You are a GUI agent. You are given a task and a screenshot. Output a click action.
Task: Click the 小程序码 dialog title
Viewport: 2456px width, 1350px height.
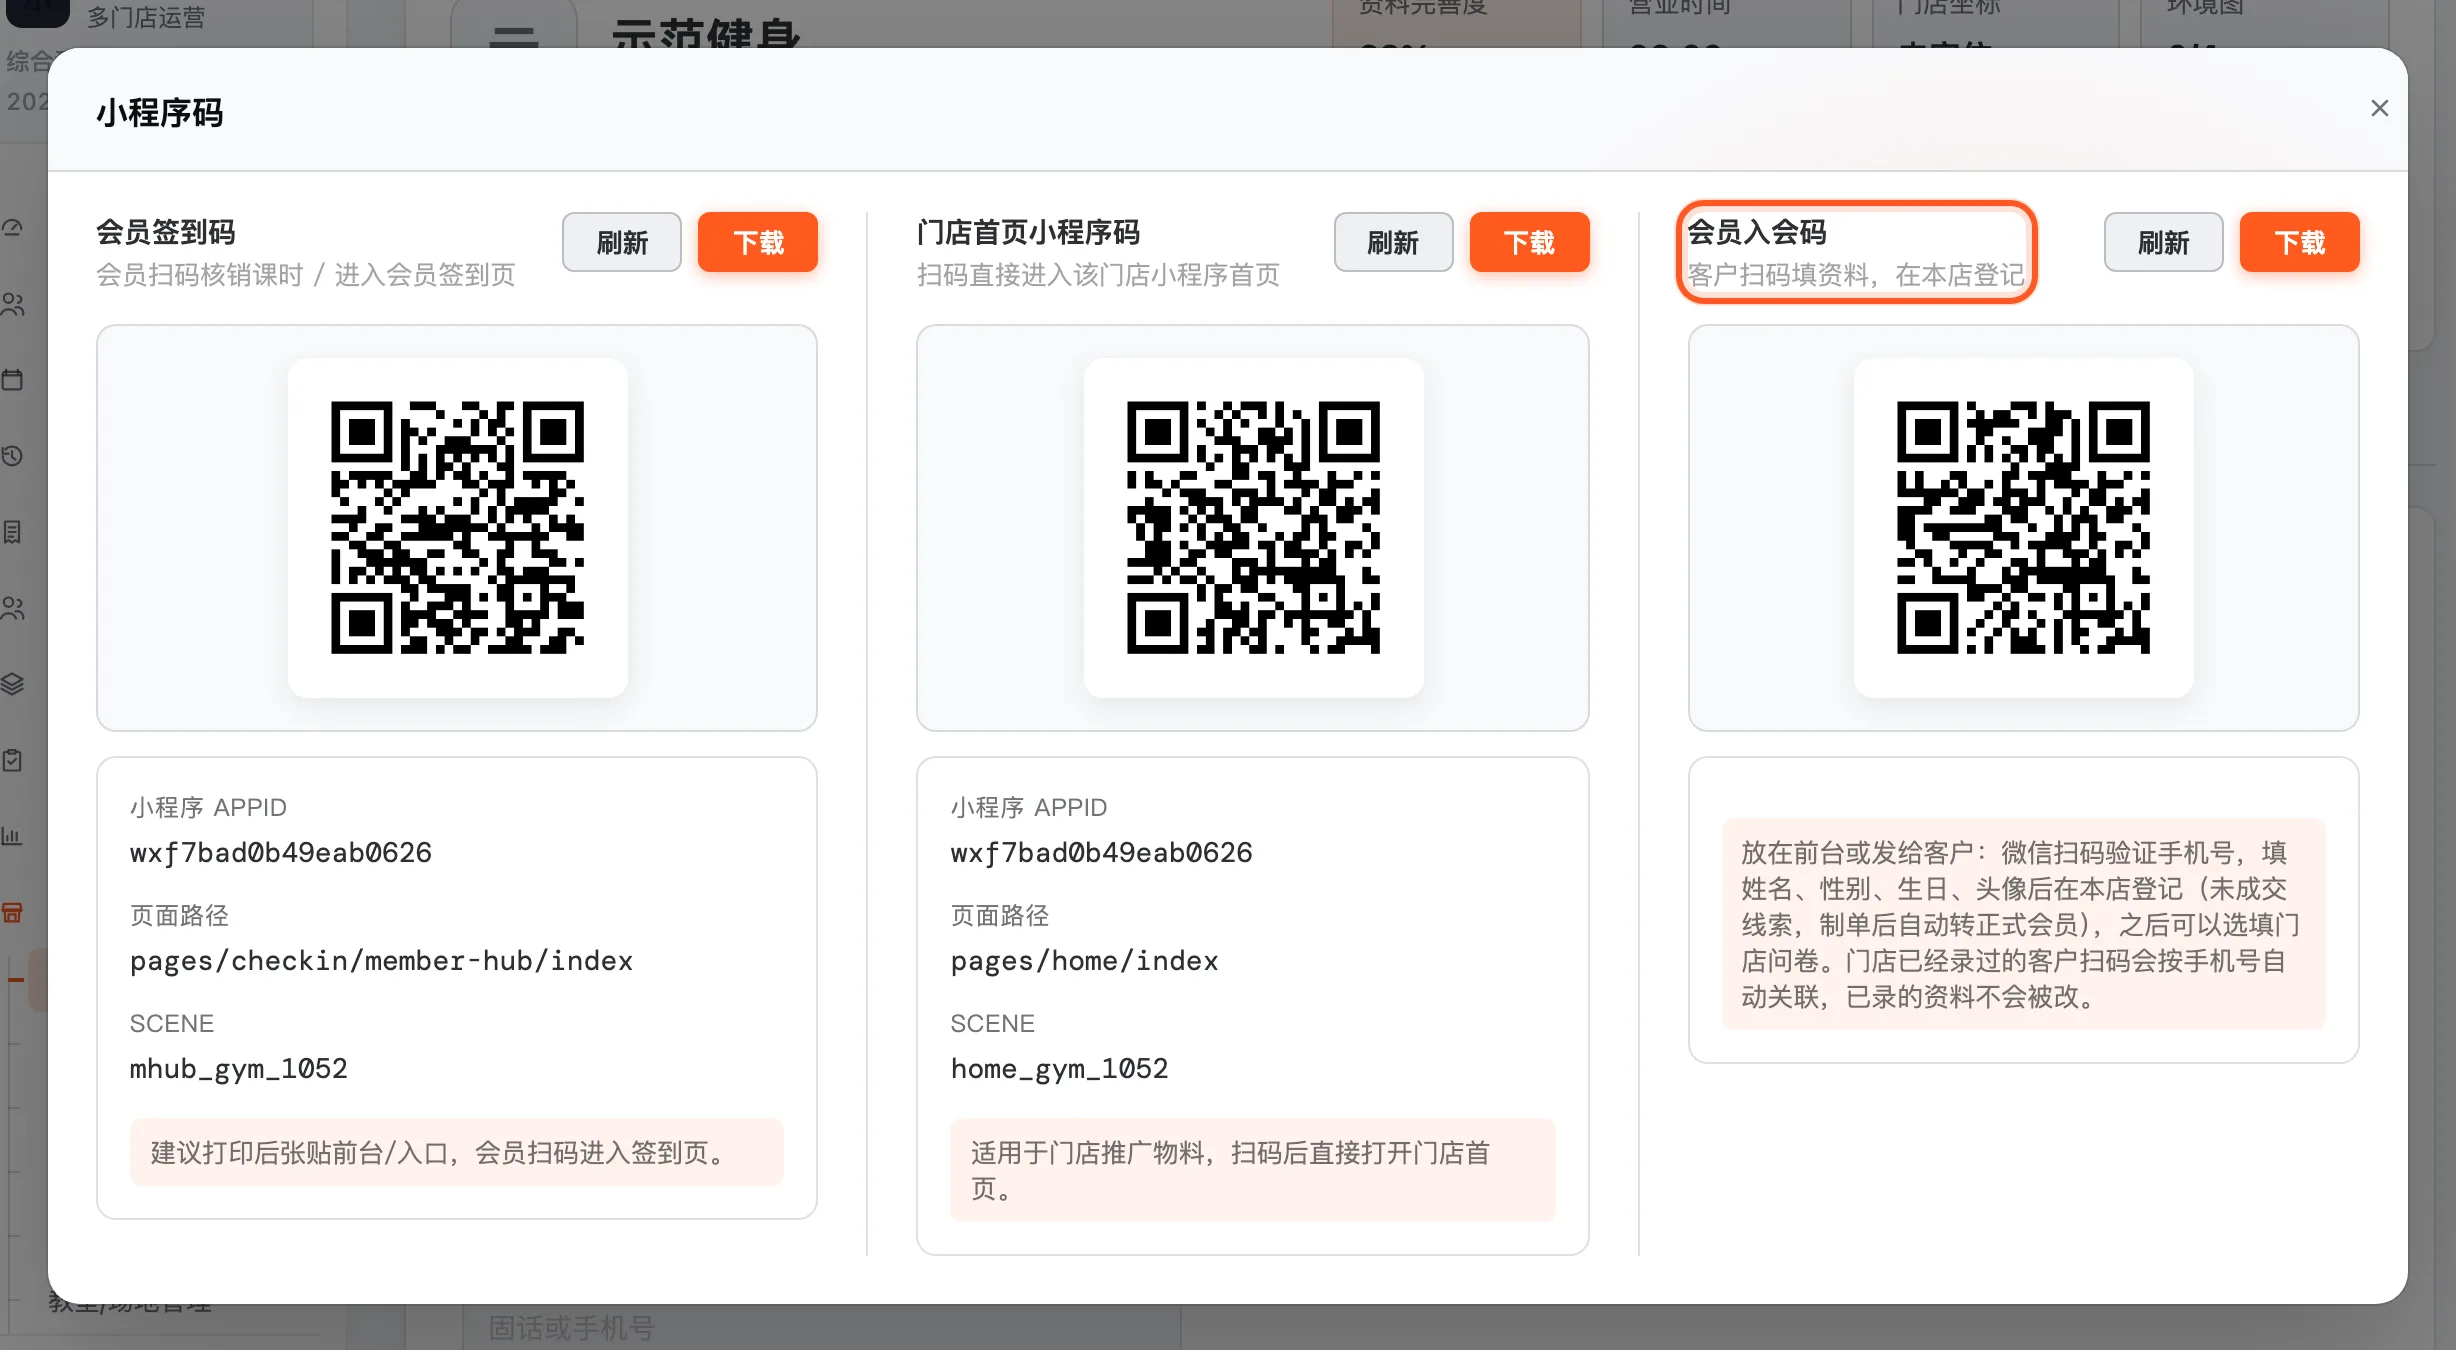(x=160, y=113)
